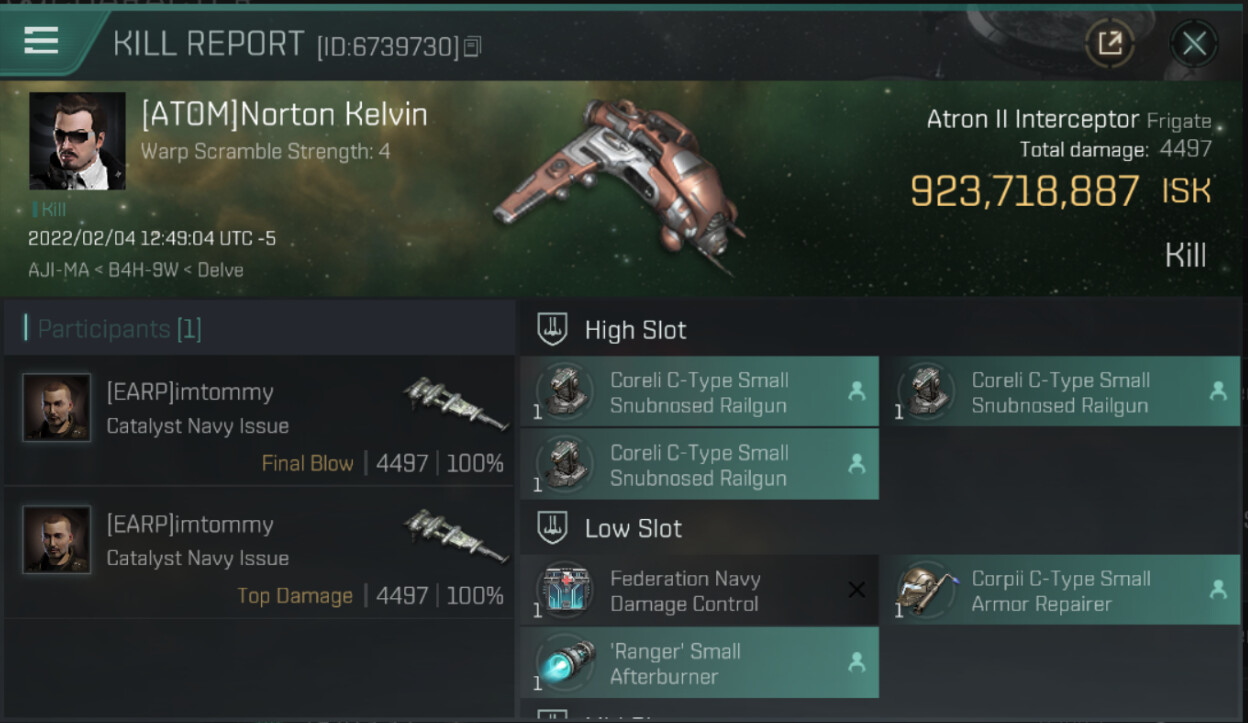Select the Federation Navy Damage Control module
Screen dimensions: 1248x723
(x=700, y=591)
